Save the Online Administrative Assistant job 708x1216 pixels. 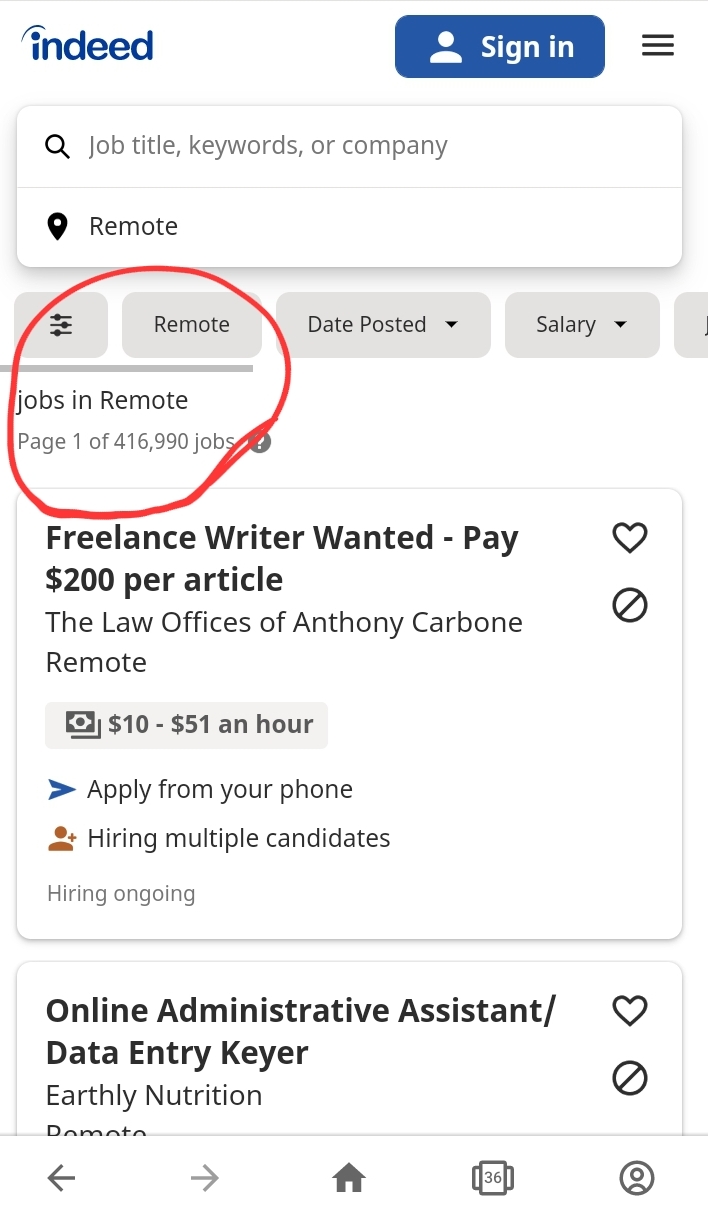point(630,1011)
